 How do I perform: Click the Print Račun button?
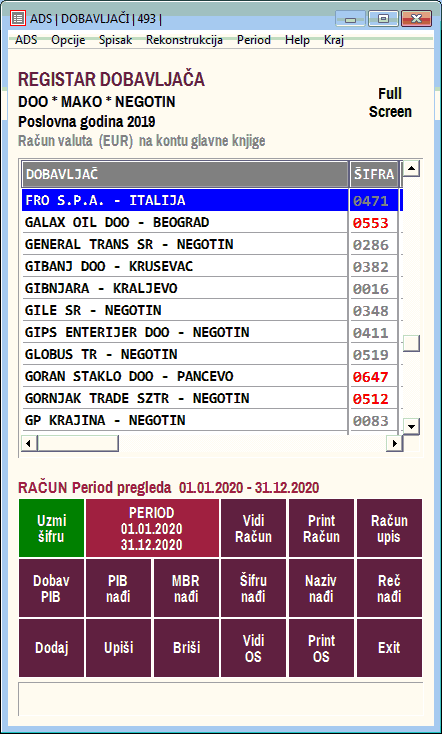(x=321, y=528)
